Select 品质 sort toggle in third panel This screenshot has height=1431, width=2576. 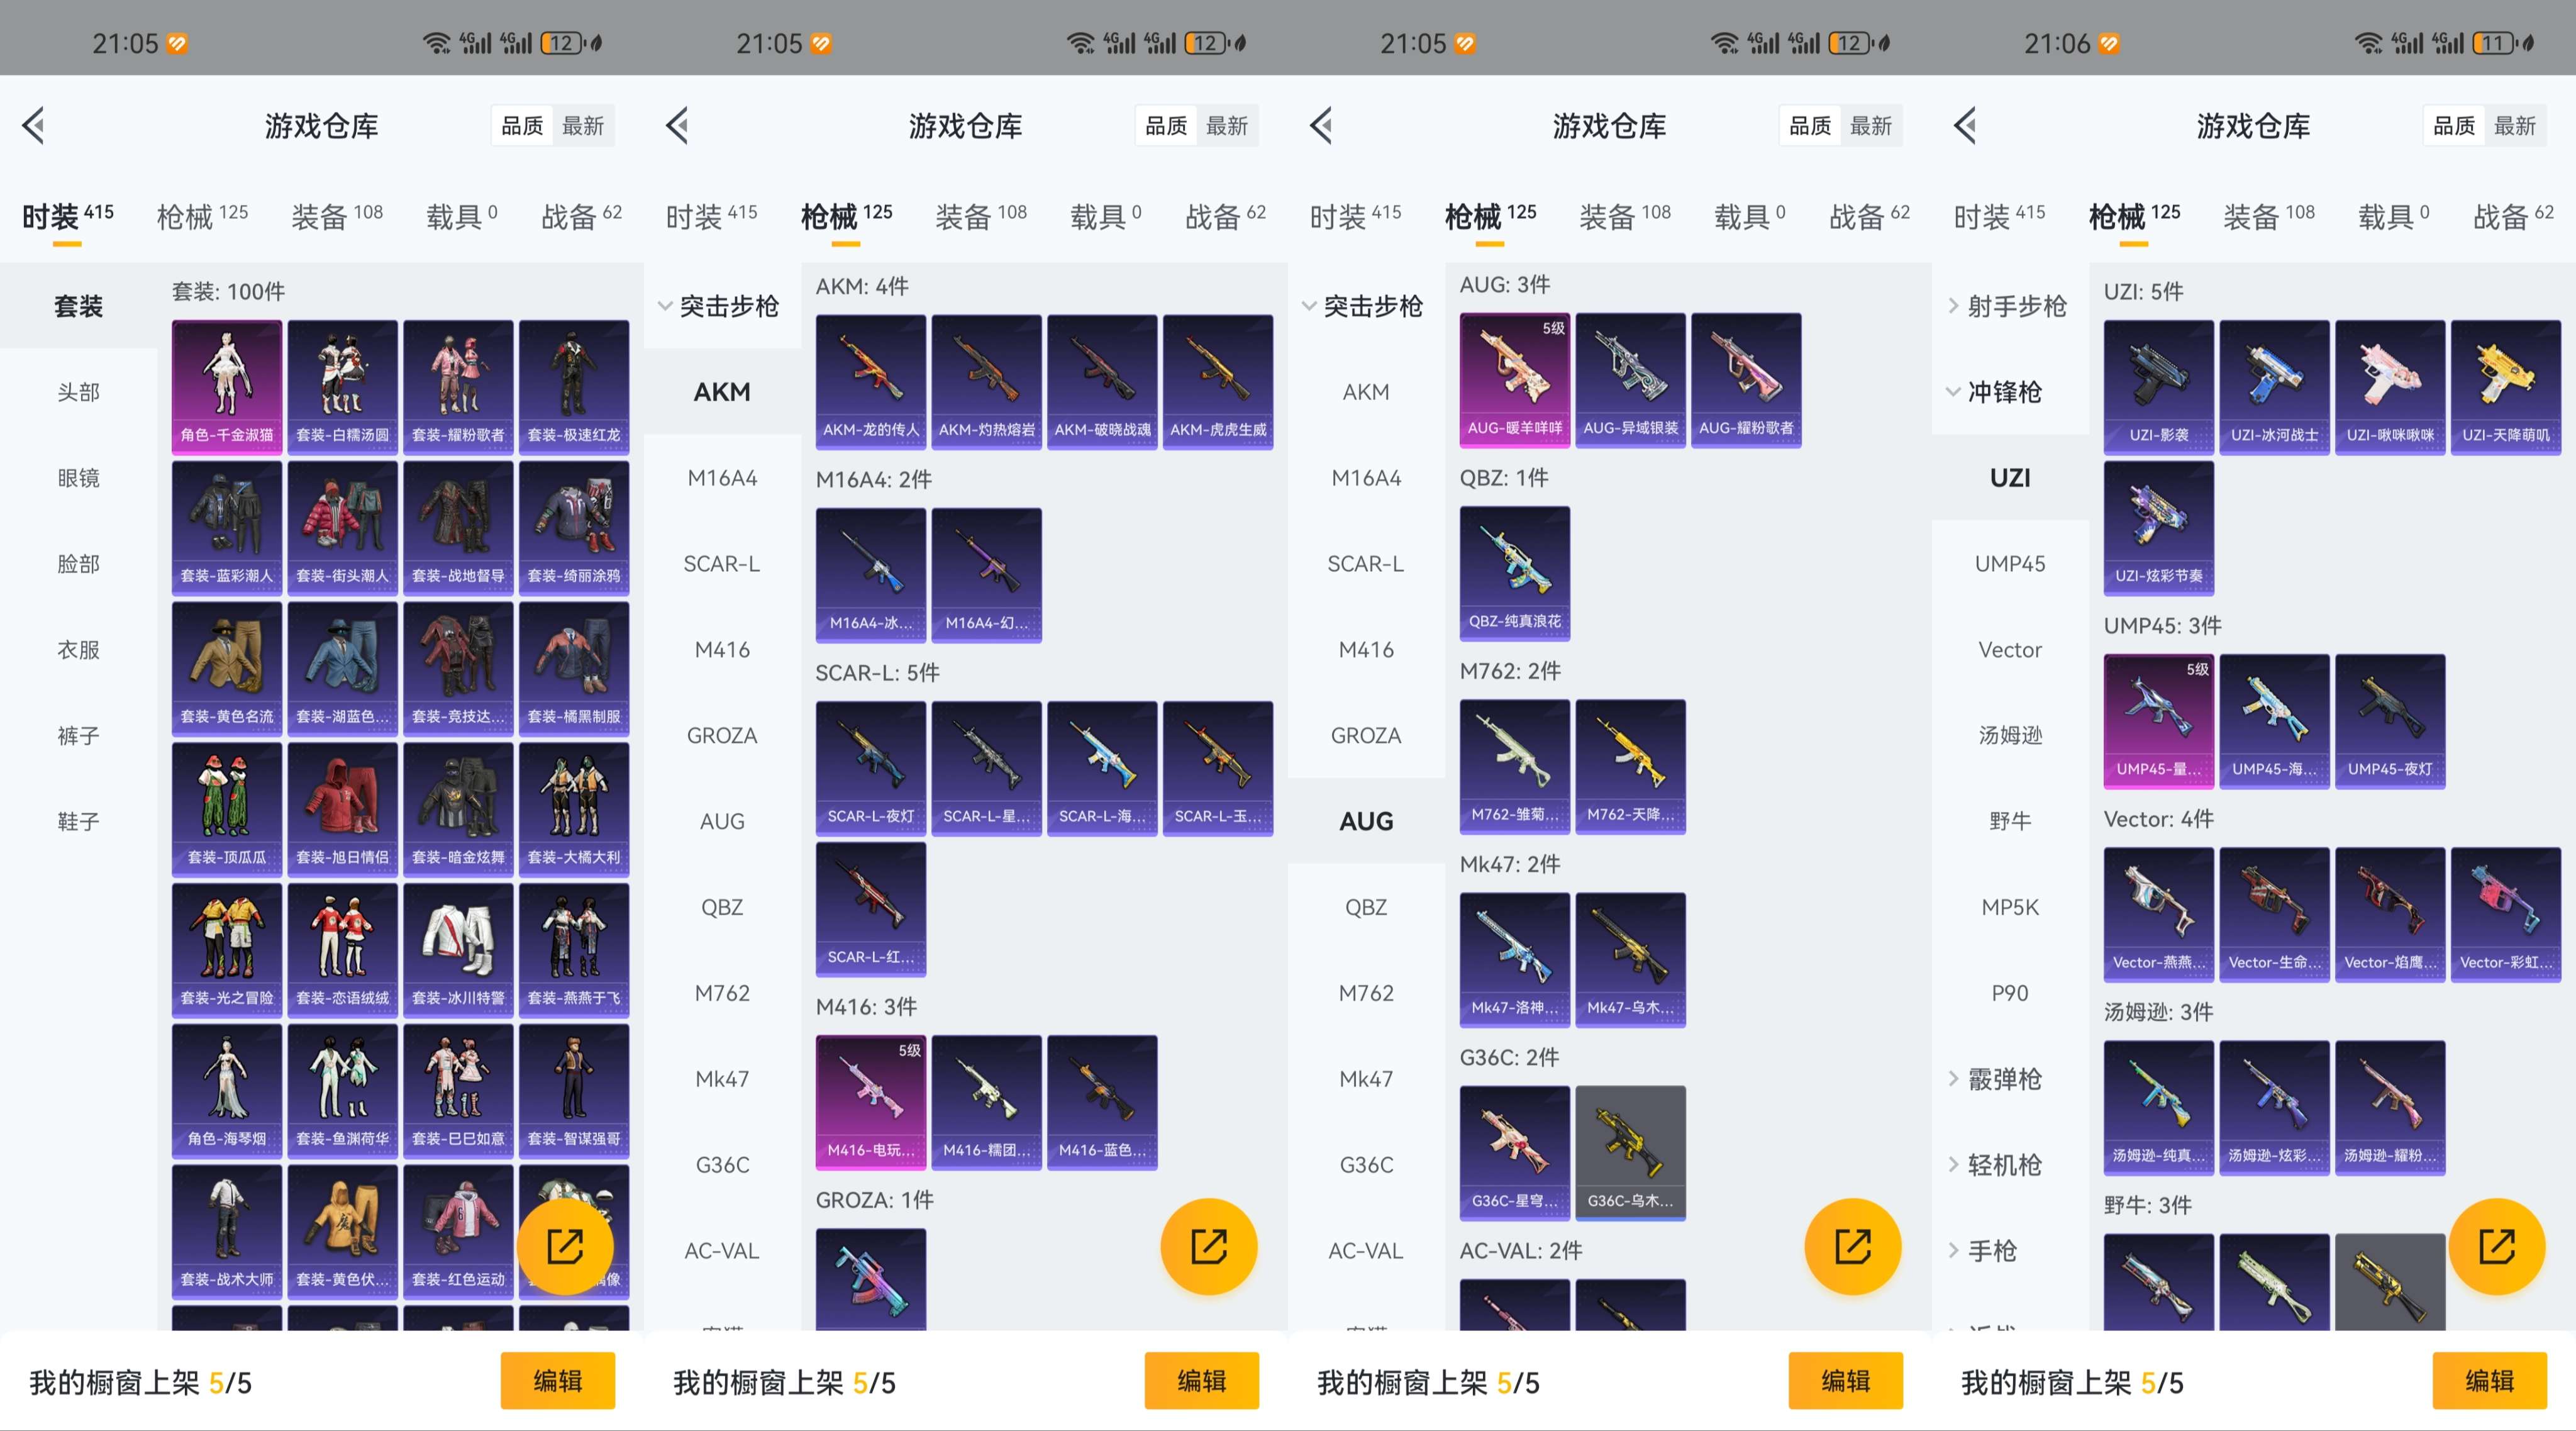tap(1810, 126)
